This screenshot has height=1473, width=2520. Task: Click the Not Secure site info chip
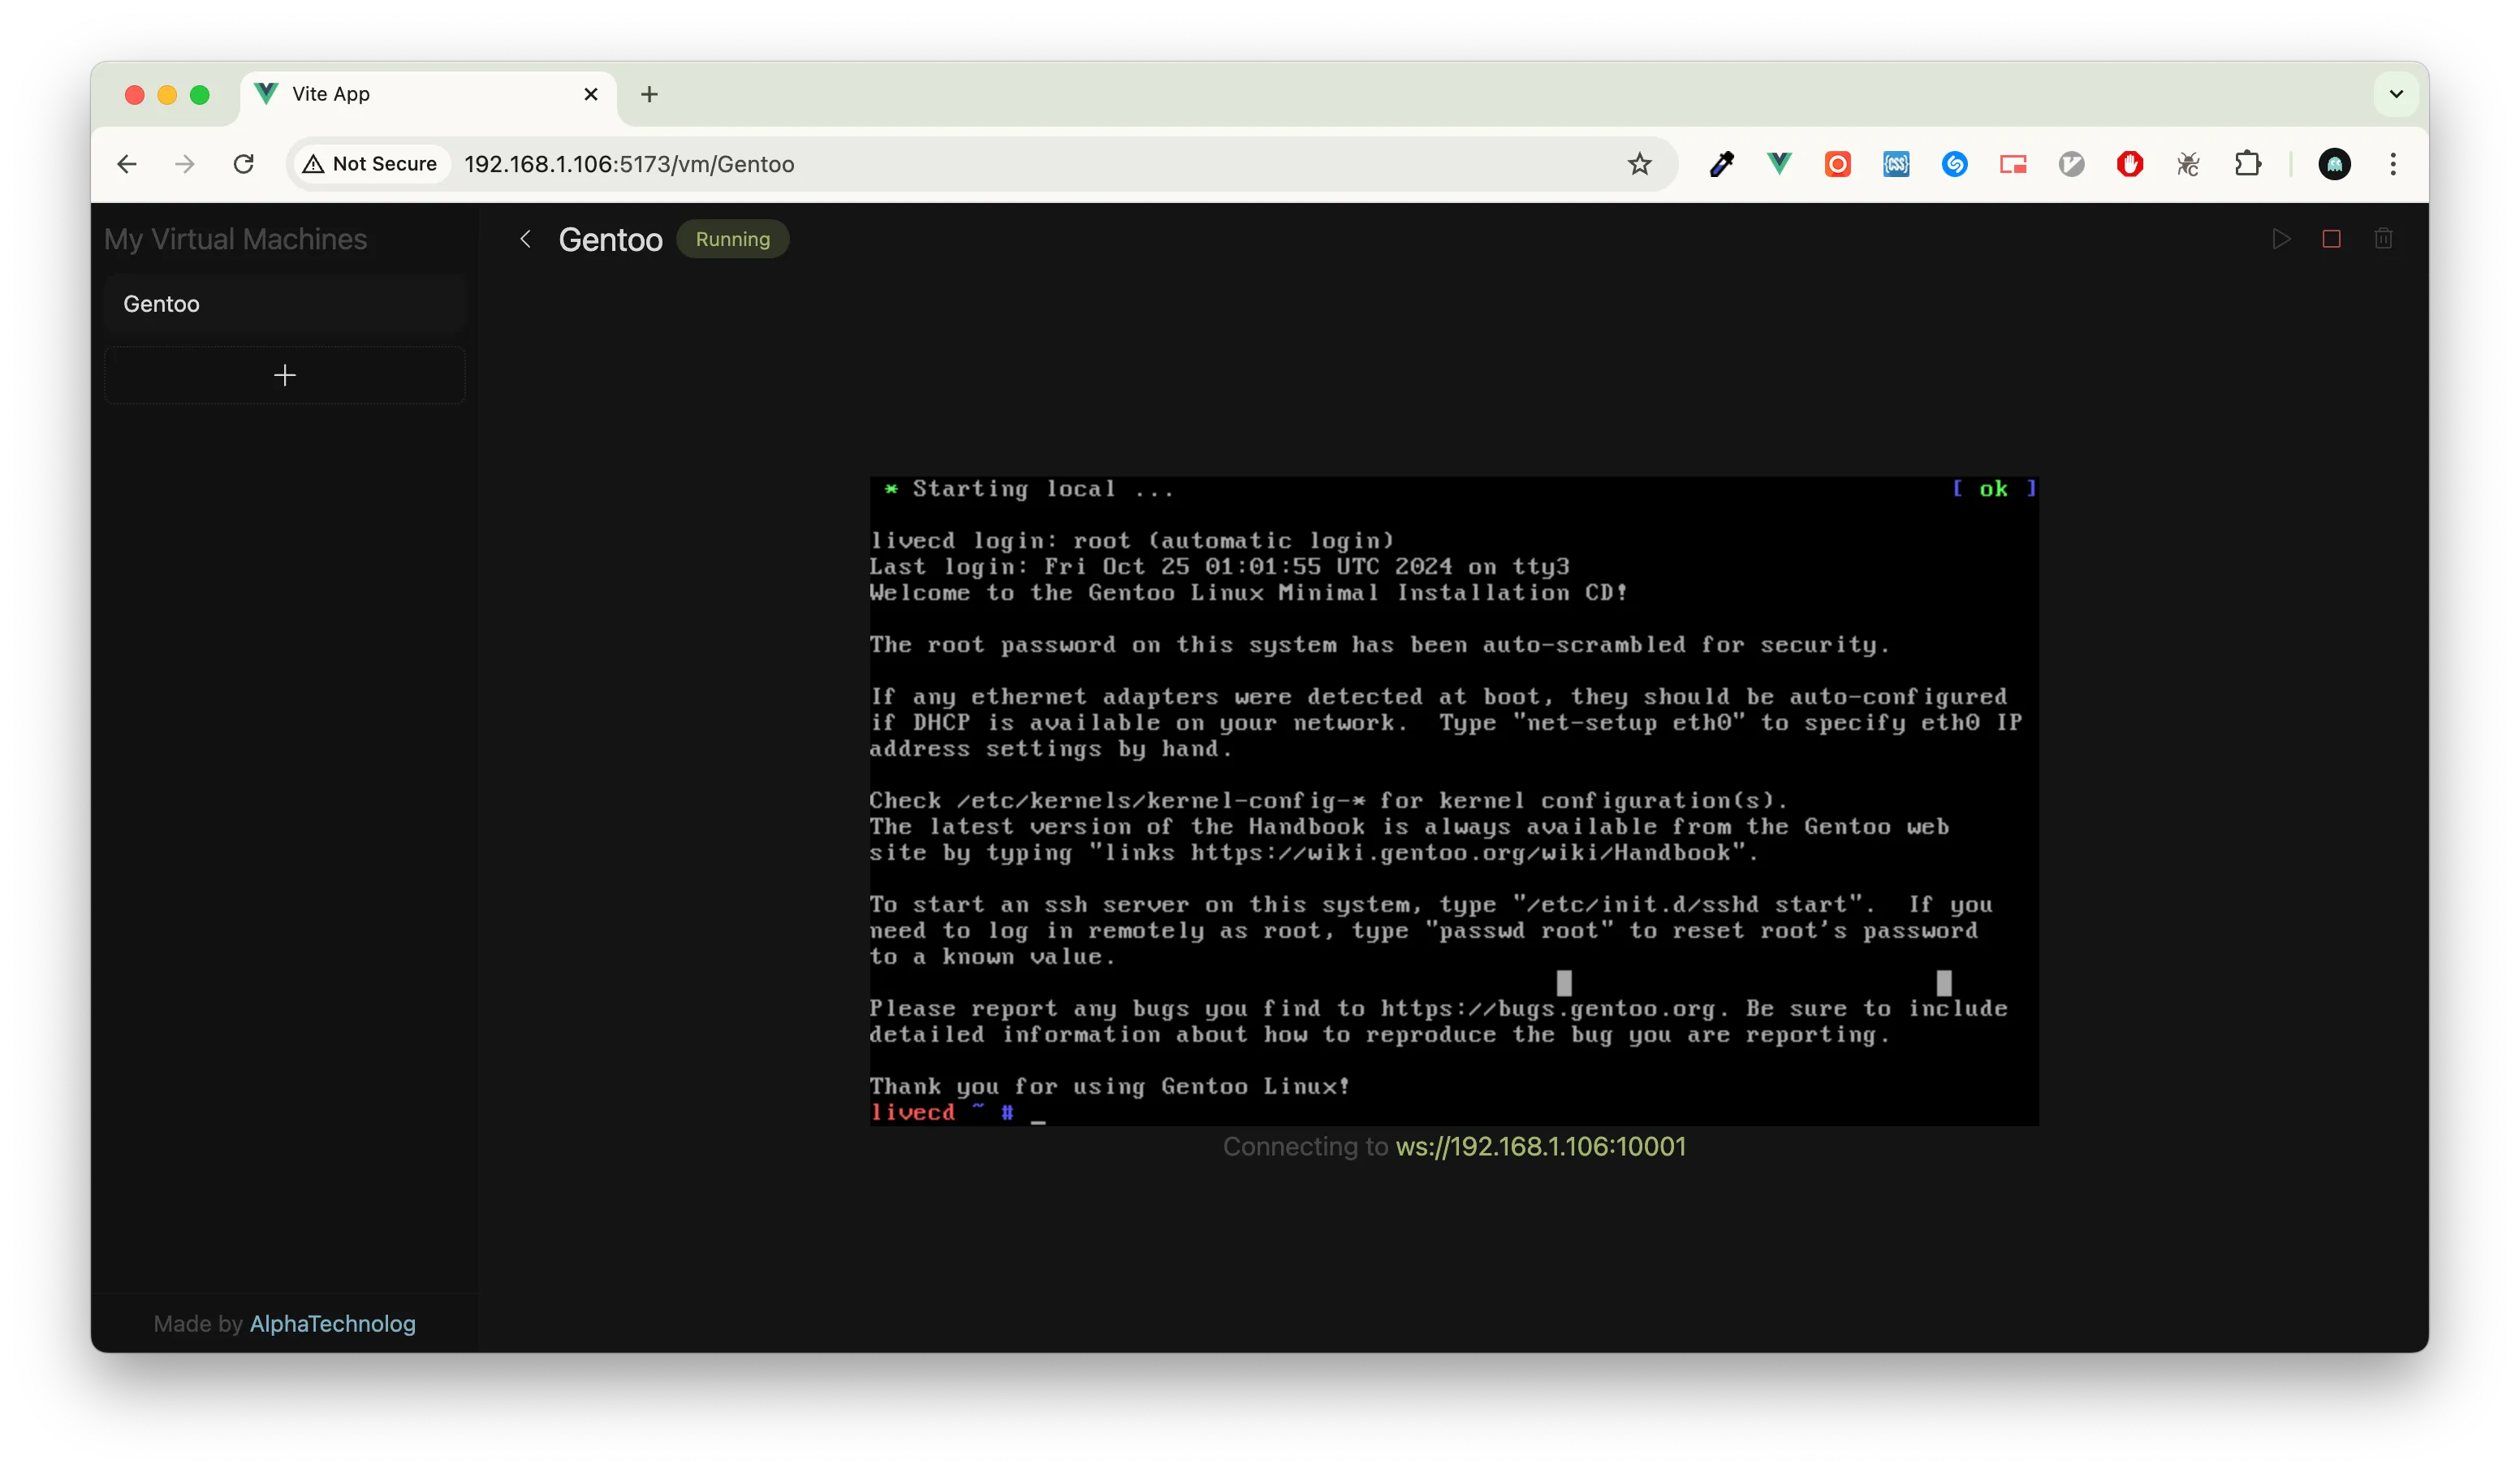pos(370,164)
